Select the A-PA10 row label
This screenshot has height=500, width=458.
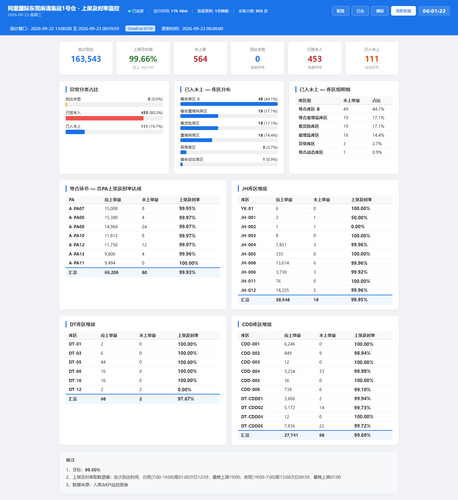tap(77, 236)
